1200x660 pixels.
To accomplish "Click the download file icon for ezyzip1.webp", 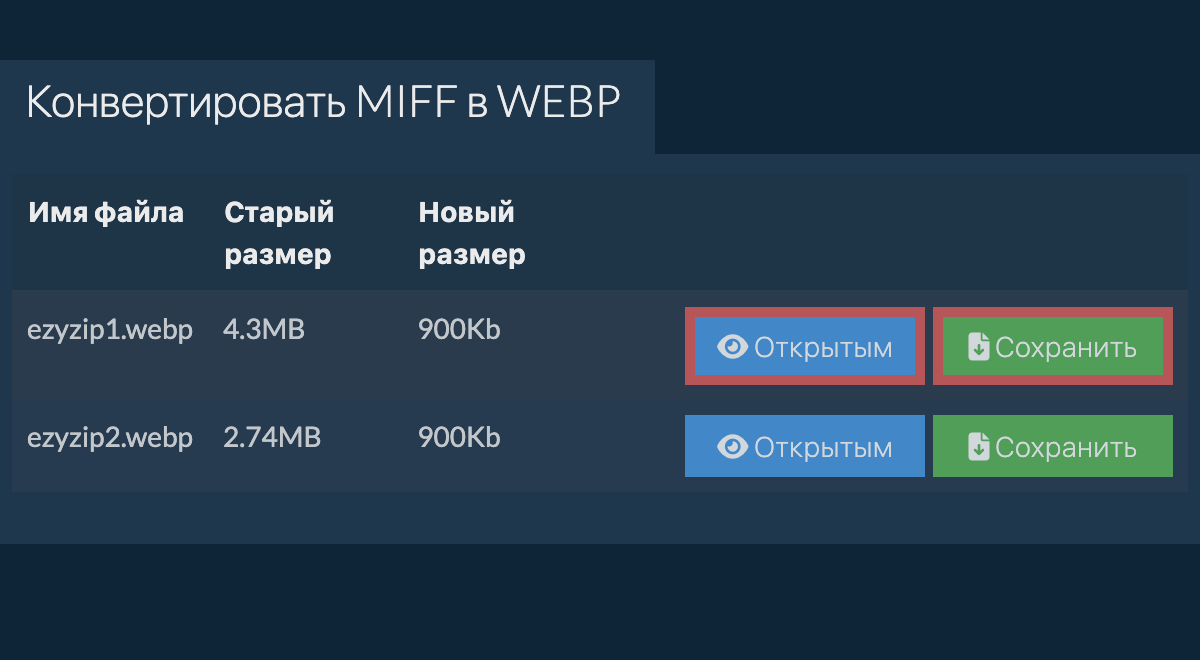I will tap(979, 347).
